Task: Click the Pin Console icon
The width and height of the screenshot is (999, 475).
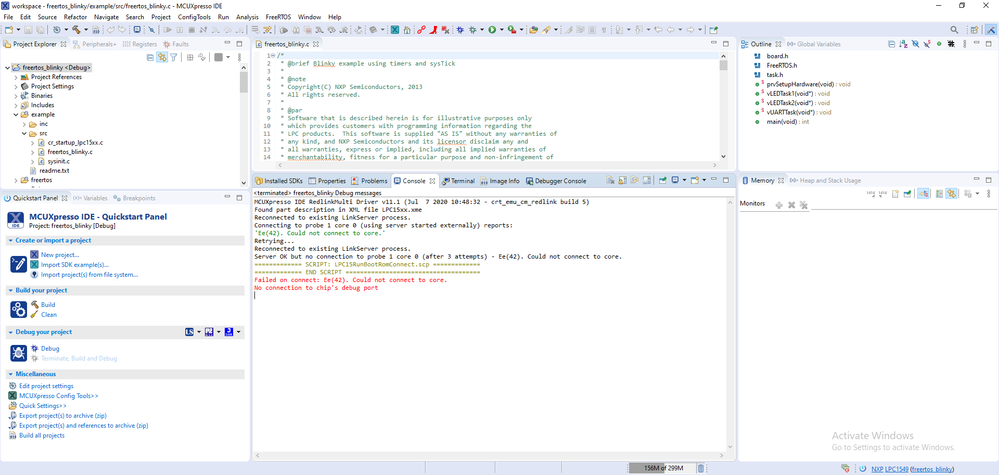Action: [x=662, y=180]
